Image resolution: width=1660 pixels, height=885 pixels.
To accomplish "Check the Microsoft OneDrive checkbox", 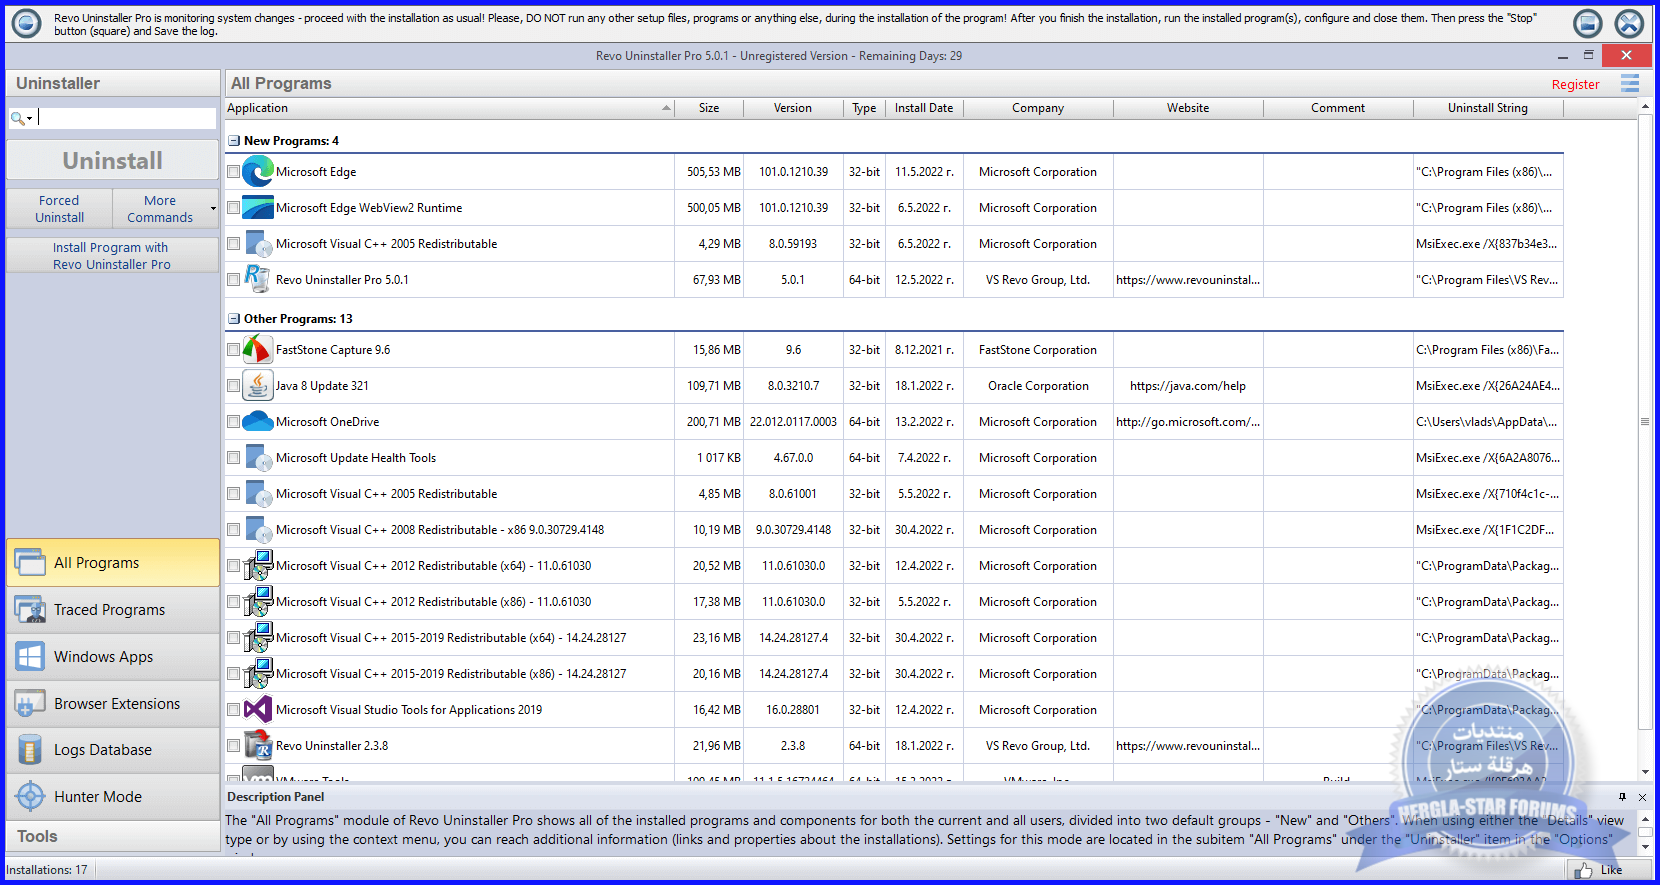I will pyautogui.click(x=234, y=422).
